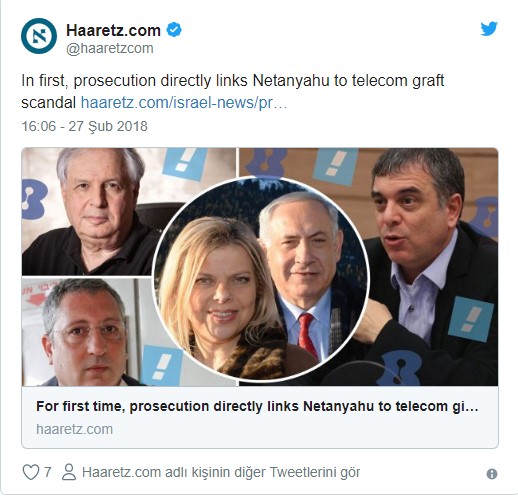The image size is (518, 497).
Task: Click the haaretz.com domain under the card headline
Action: 74,429
